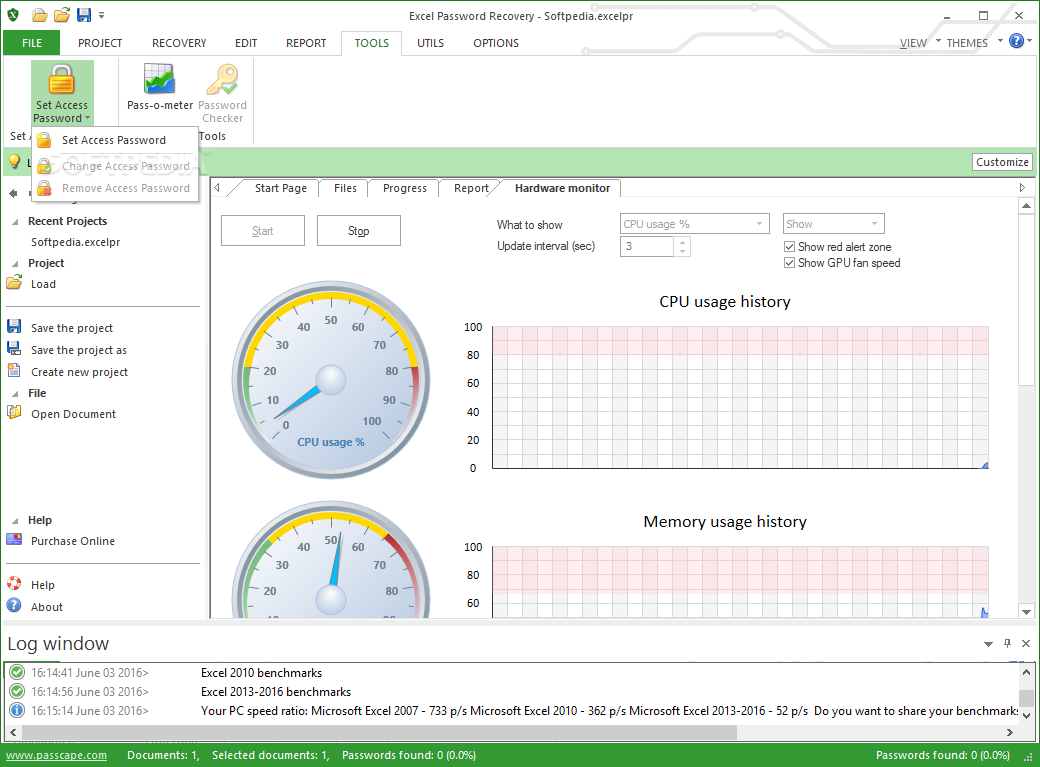Collapse the Recent Projects section

(15, 222)
